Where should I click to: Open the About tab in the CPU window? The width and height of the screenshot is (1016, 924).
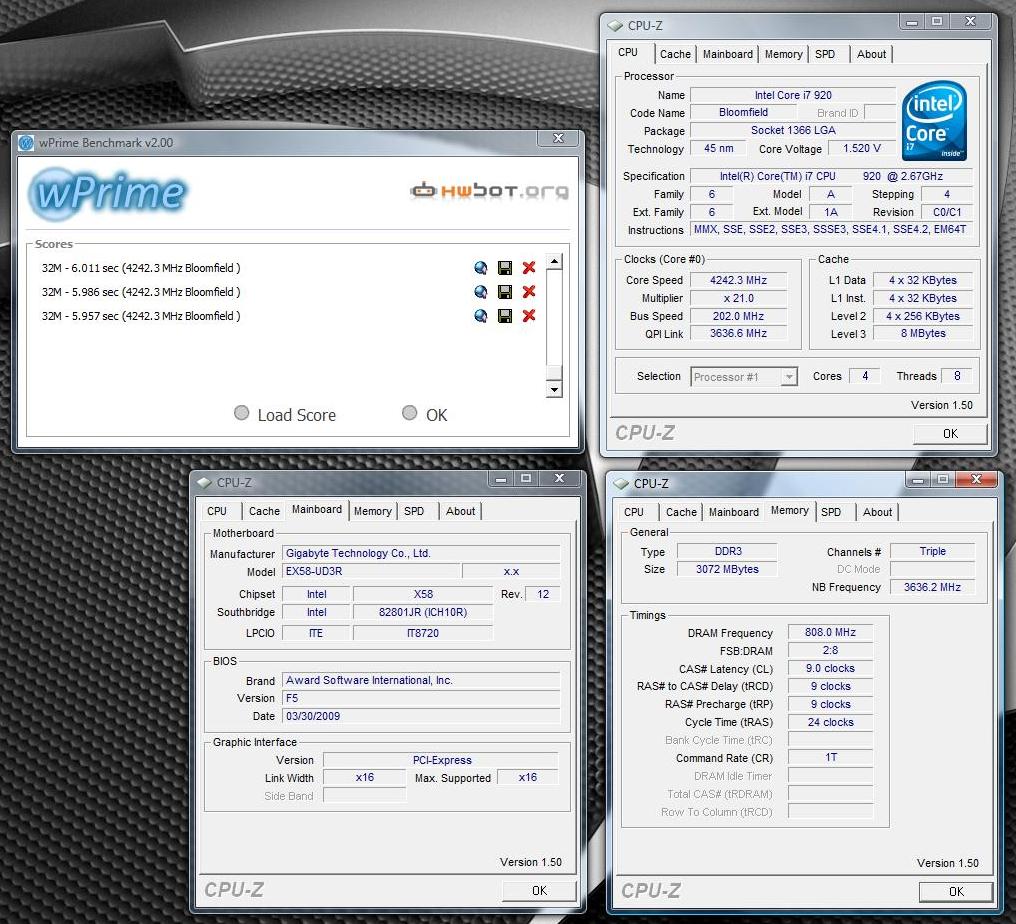click(x=872, y=54)
